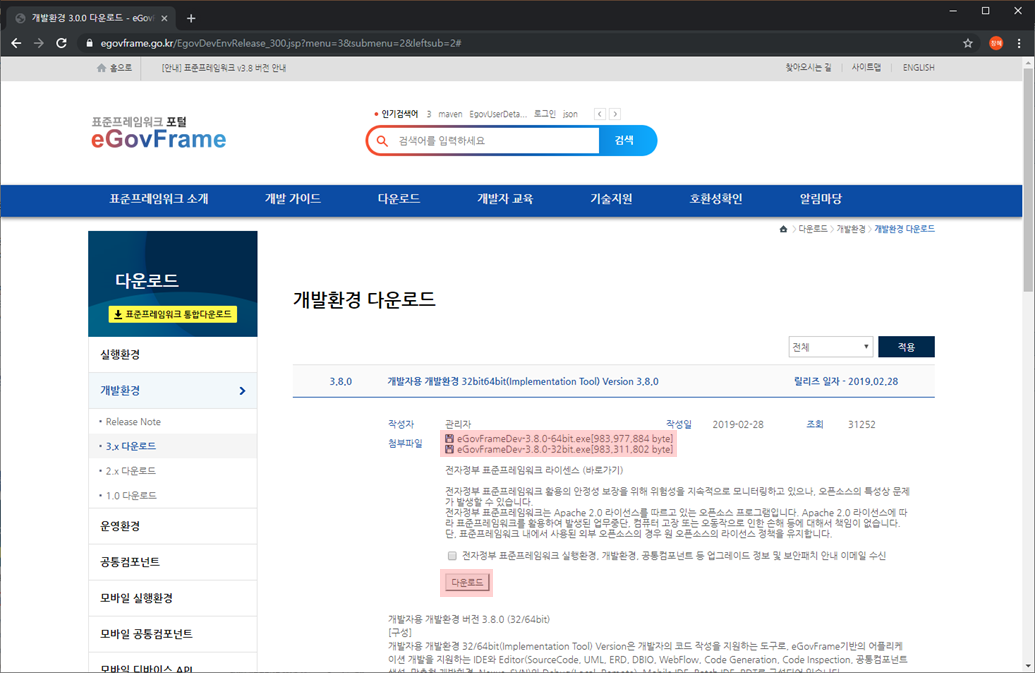Select 2.x 다운로드 sidebar item

click(x=131, y=471)
